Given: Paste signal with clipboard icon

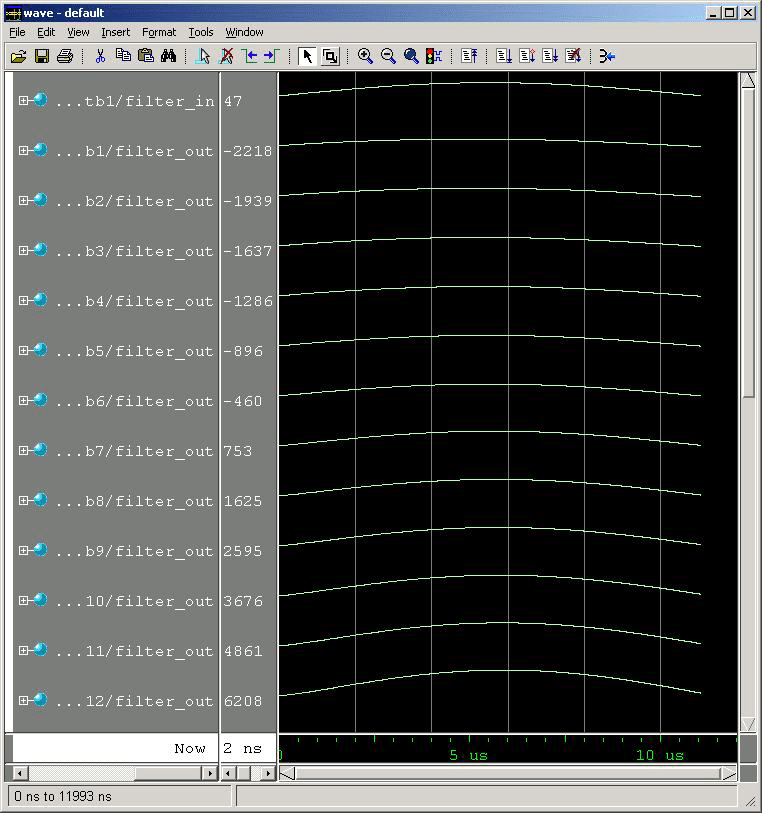Looking at the screenshot, I should point(146,56).
